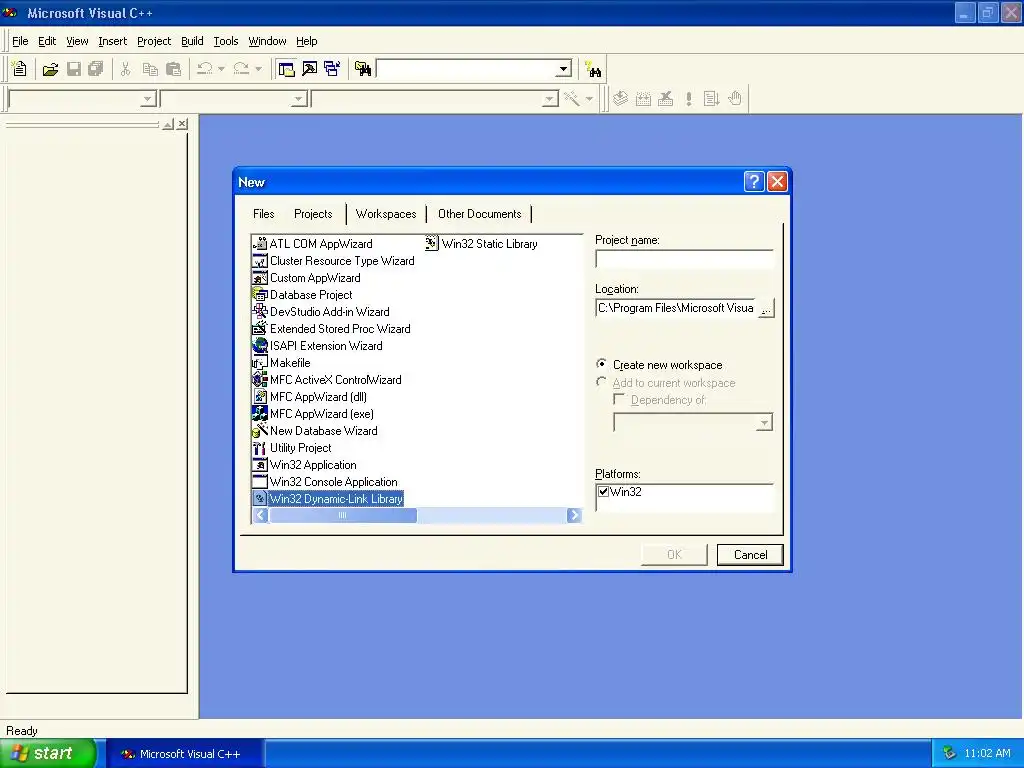Click the WizardBar action wand icon
Screen dimensions: 1024x768
pos(571,99)
